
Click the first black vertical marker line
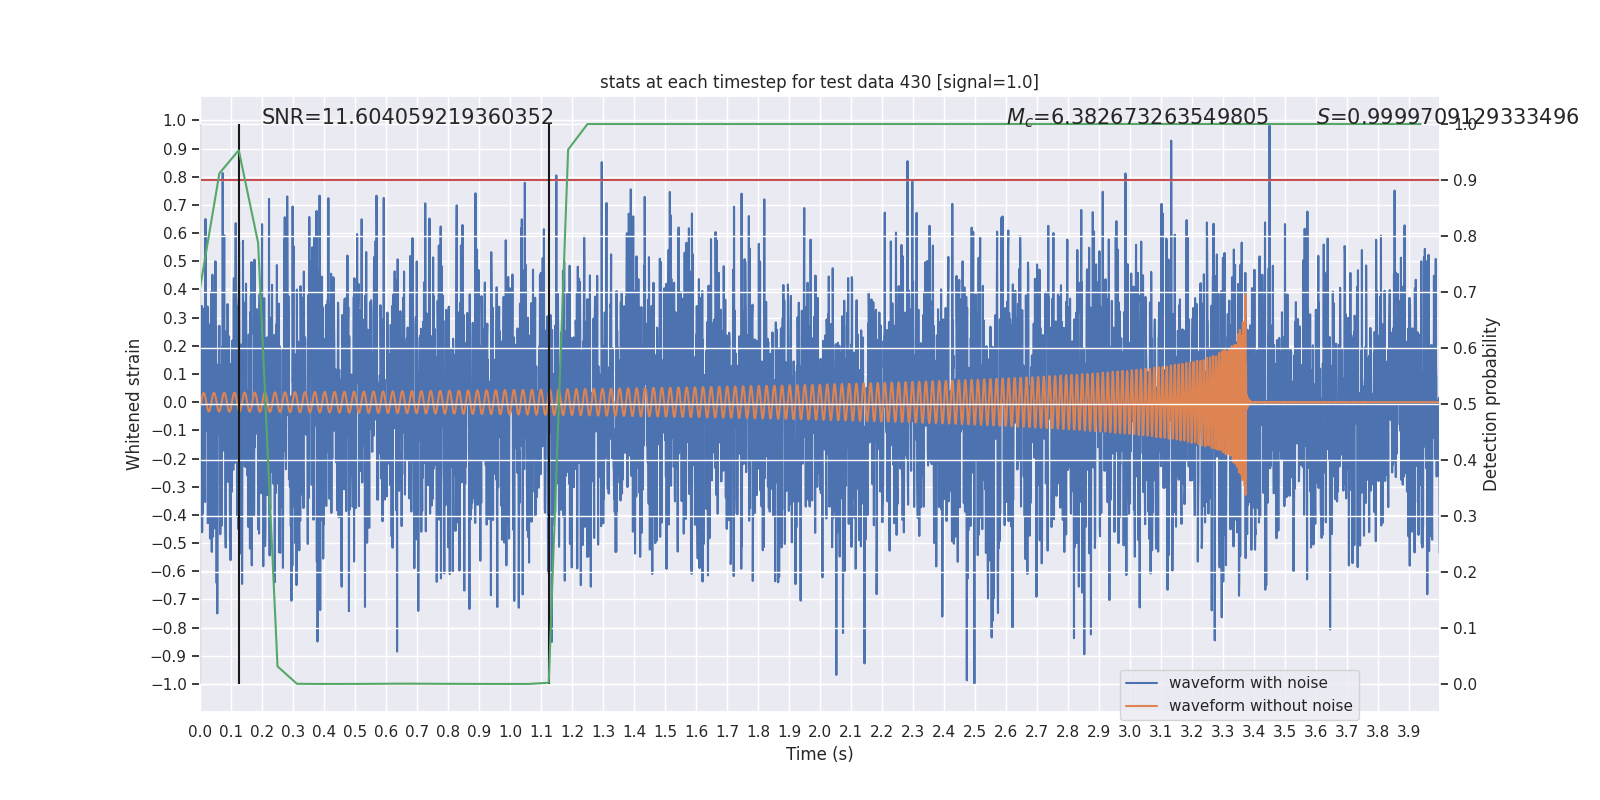[239, 404]
